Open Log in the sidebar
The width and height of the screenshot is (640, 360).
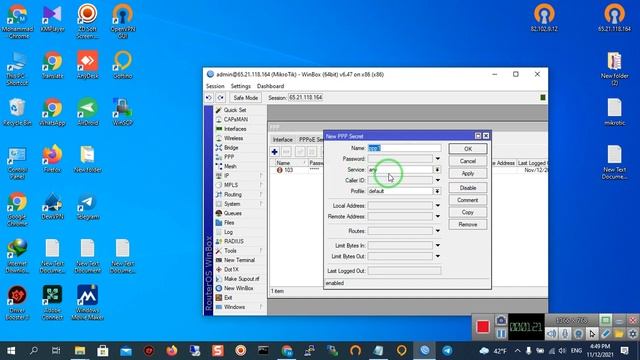click(228, 232)
